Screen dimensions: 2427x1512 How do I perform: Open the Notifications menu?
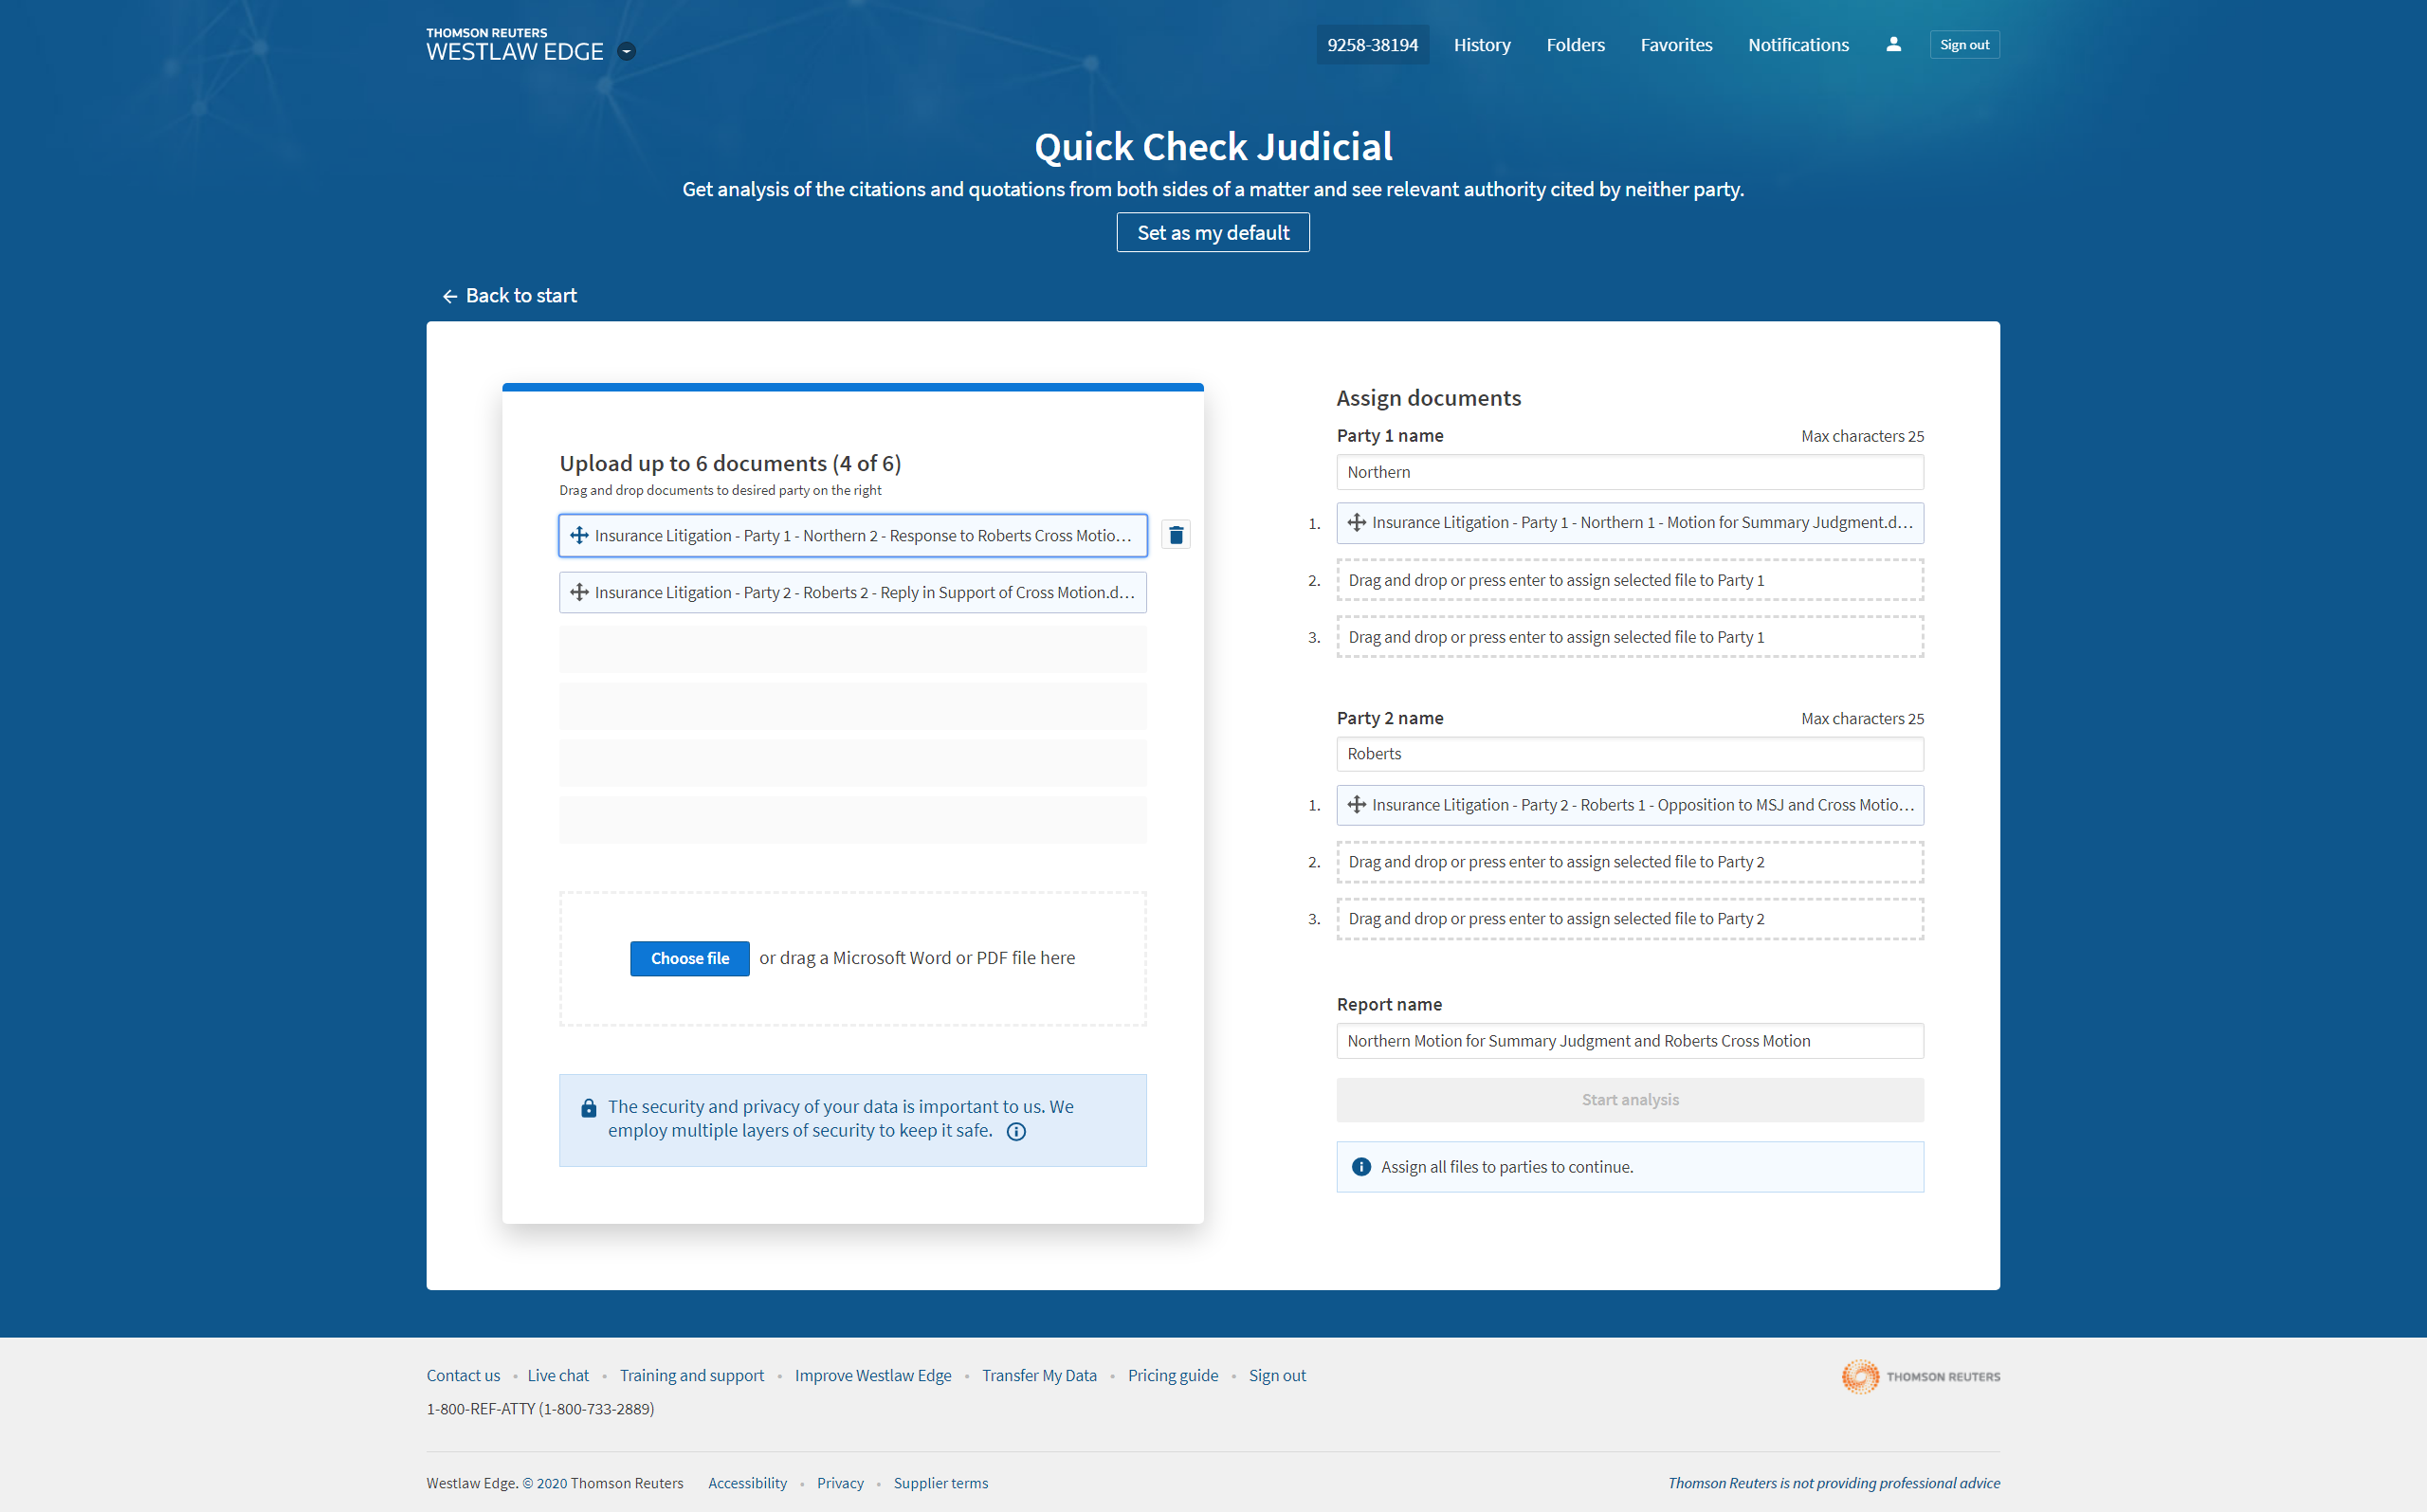(1798, 45)
